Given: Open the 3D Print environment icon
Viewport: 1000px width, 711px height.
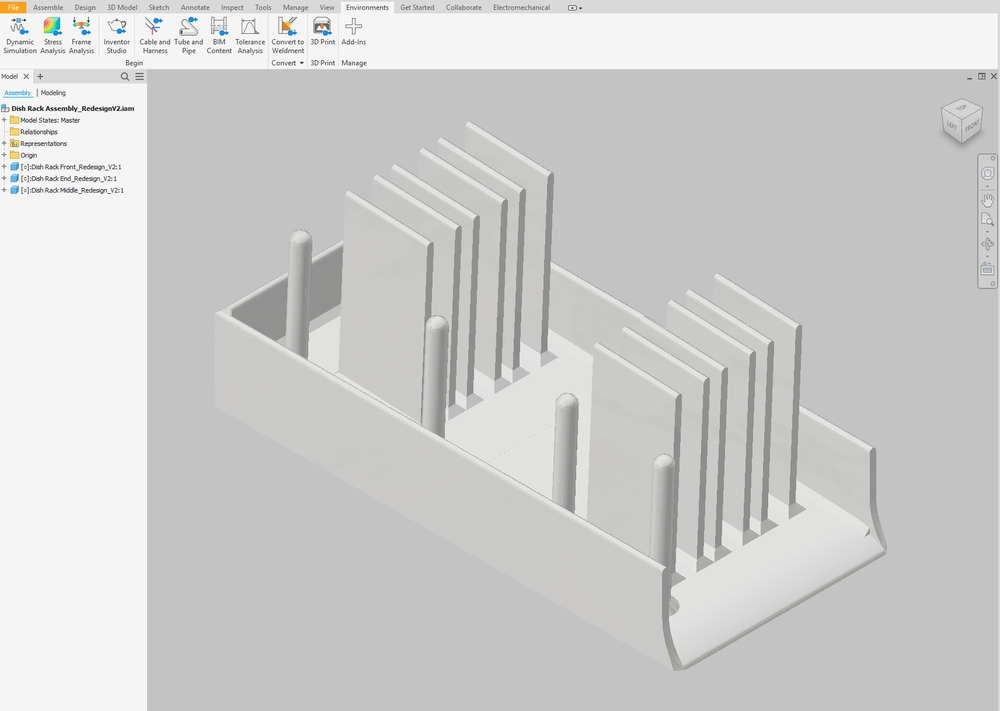Looking at the screenshot, I should pyautogui.click(x=323, y=32).
